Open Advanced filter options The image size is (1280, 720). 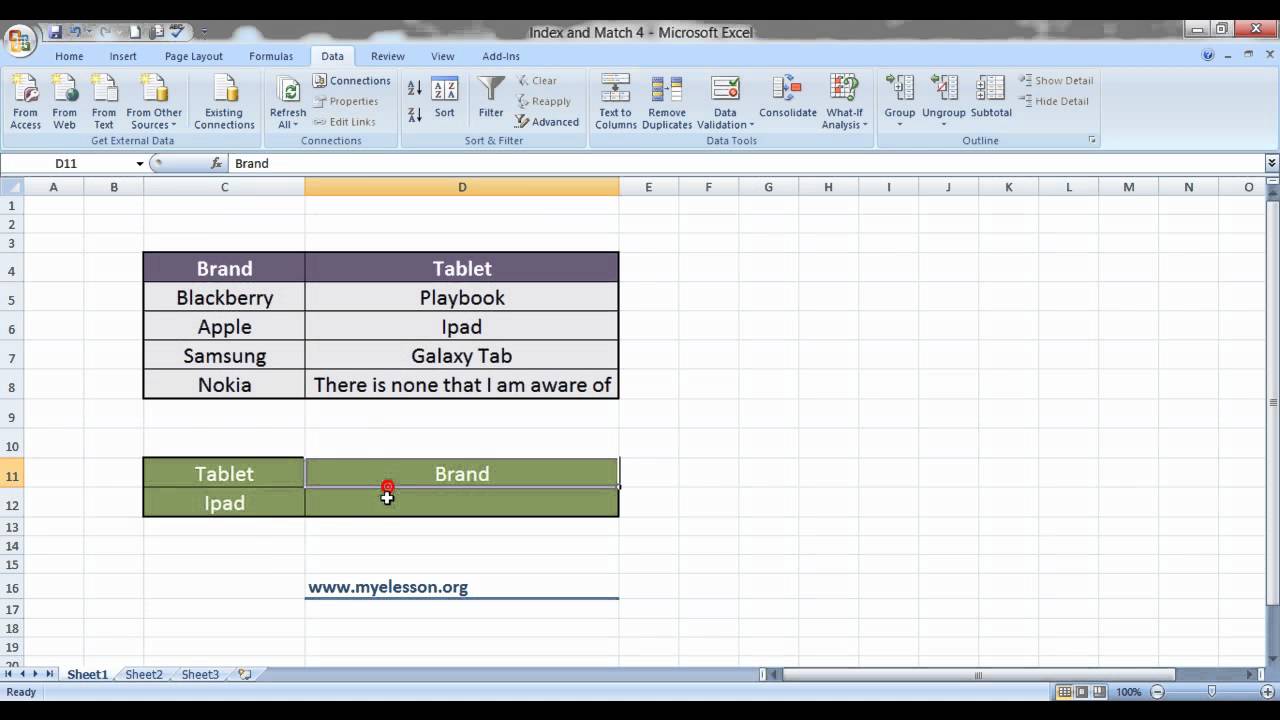point(547,122)
